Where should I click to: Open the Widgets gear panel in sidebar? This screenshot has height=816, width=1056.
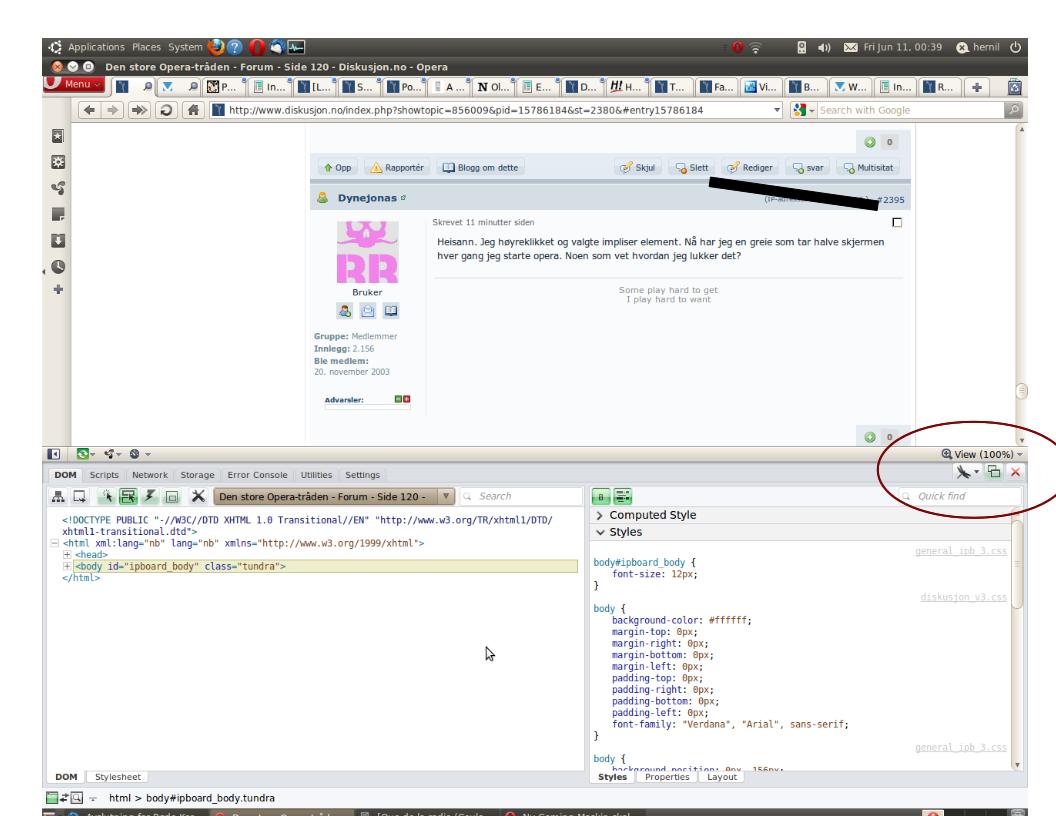pyautogui.click(x=58, y=162)
